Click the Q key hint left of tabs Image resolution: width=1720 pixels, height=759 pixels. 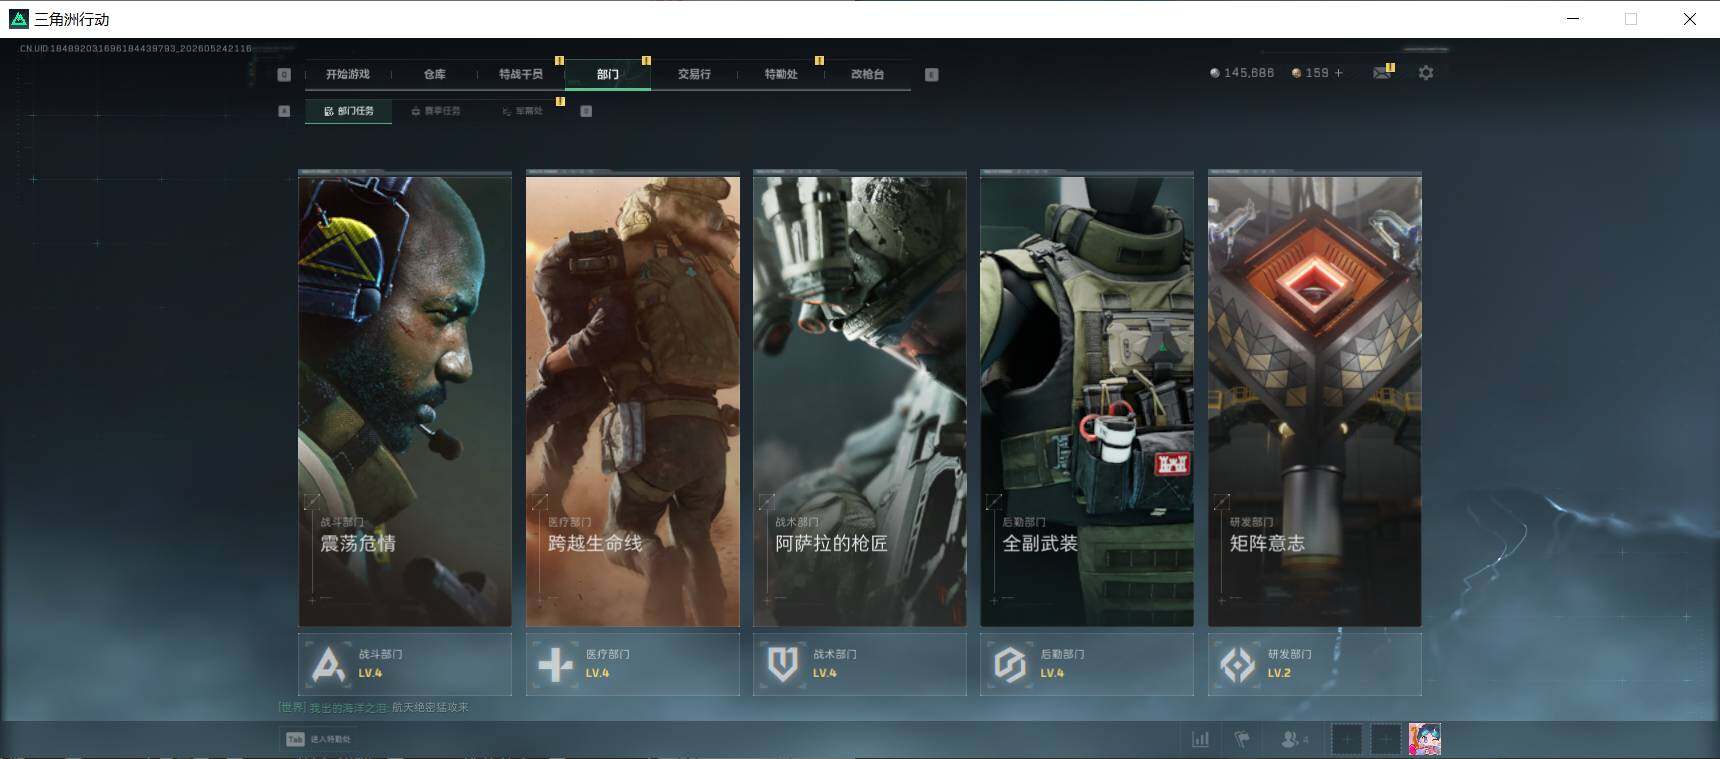pos(284,74)
